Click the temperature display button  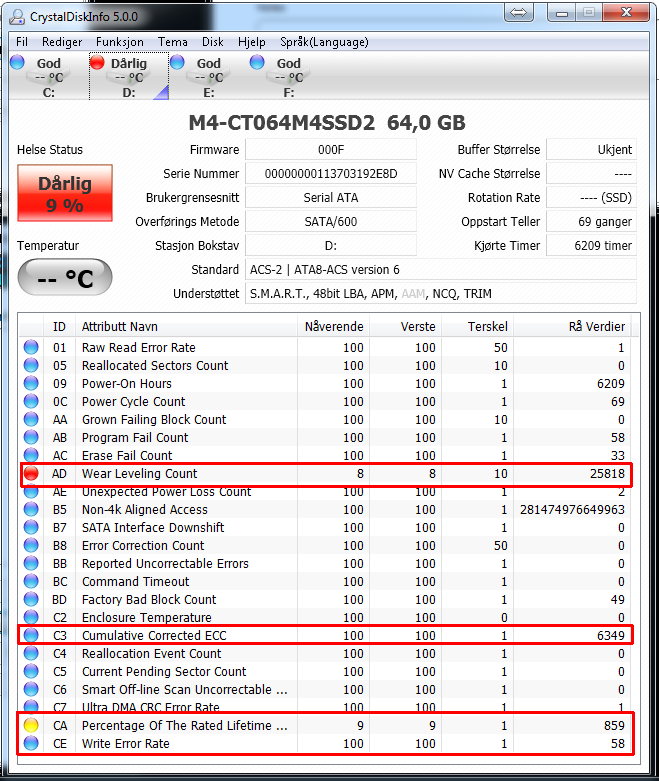tap(65, 277)
